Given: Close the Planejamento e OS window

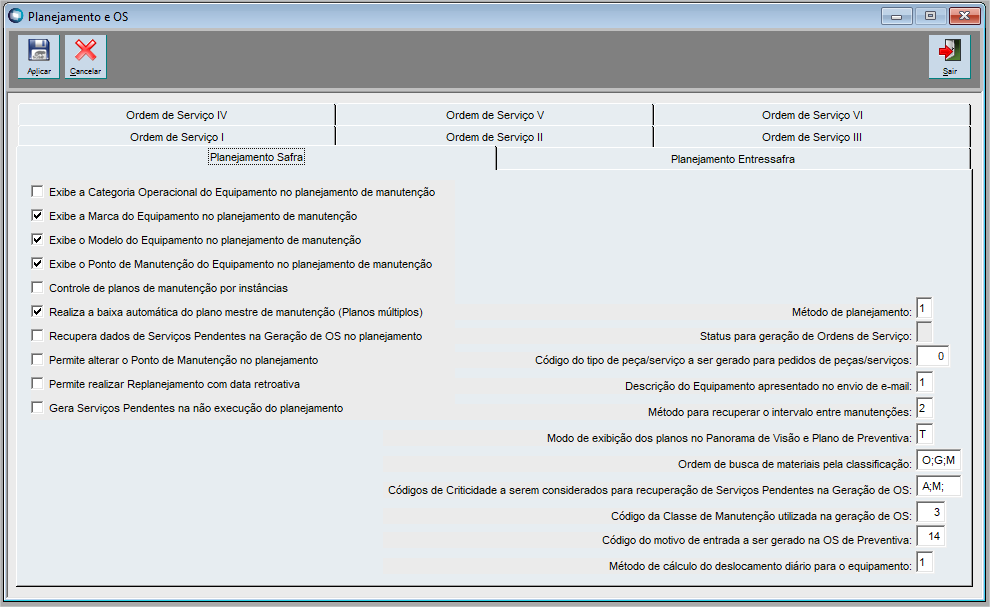Looking at the screenshot, I should pos(965,16).
